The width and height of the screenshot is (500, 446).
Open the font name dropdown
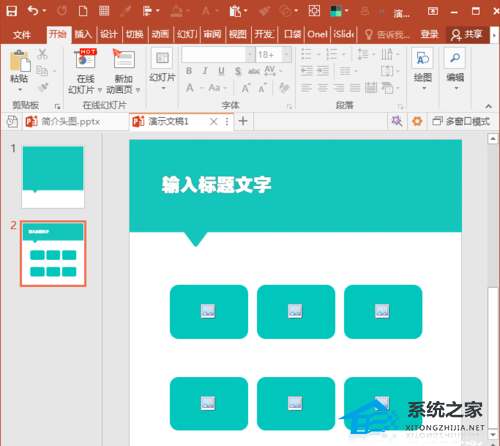click(x=250, y=54)
